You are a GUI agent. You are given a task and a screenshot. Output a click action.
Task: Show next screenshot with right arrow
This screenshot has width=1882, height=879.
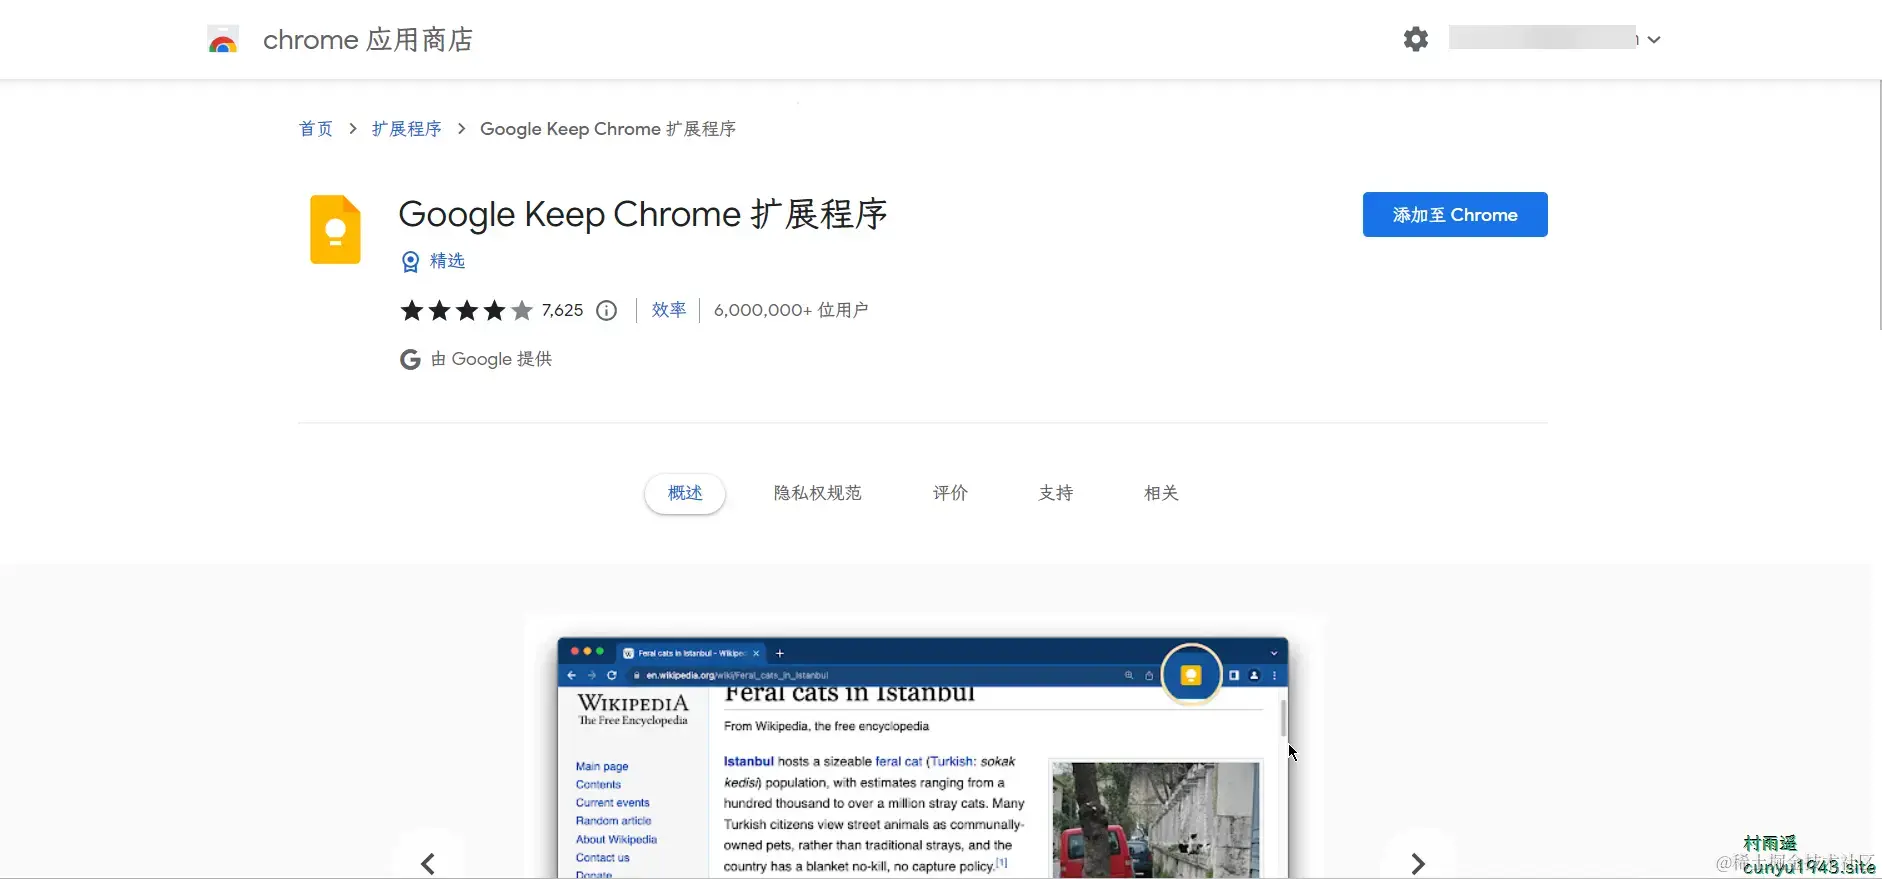1417,863
